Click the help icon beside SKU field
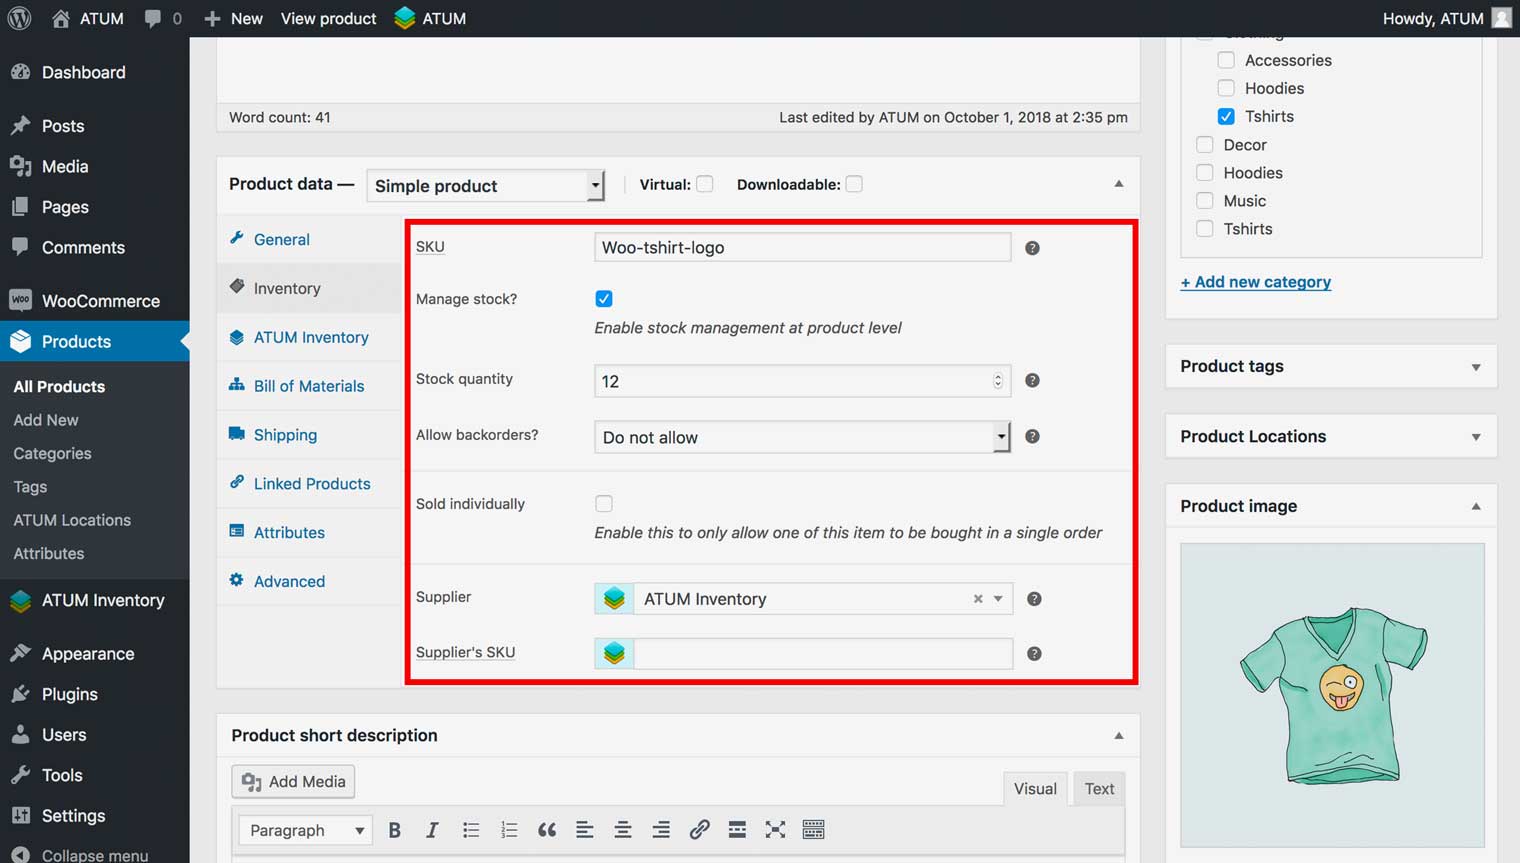 (1032, 248)
